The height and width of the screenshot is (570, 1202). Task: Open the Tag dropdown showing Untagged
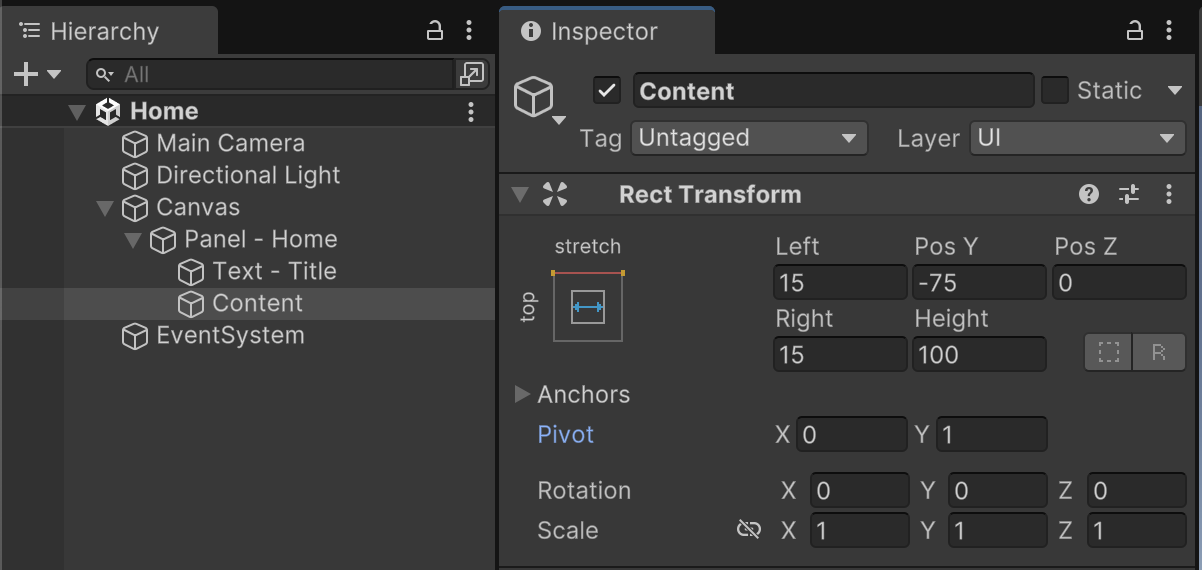[749, 138]
